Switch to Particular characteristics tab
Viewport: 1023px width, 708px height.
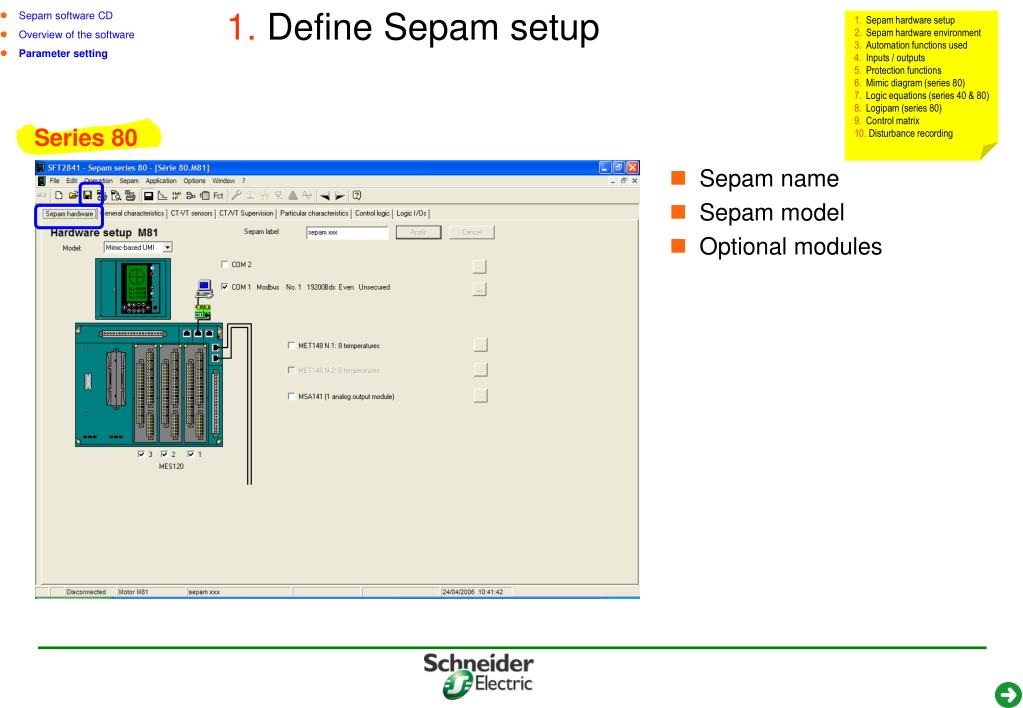[x=314, y=213]
